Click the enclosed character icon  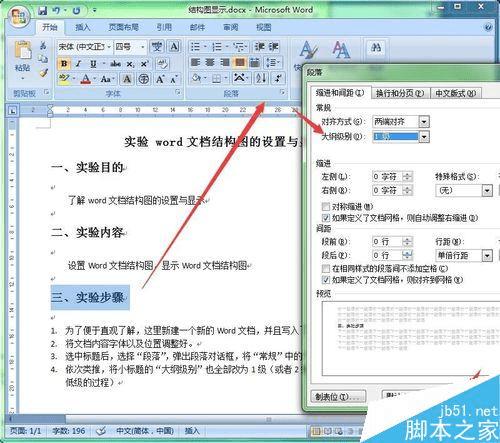pos(144,79)
